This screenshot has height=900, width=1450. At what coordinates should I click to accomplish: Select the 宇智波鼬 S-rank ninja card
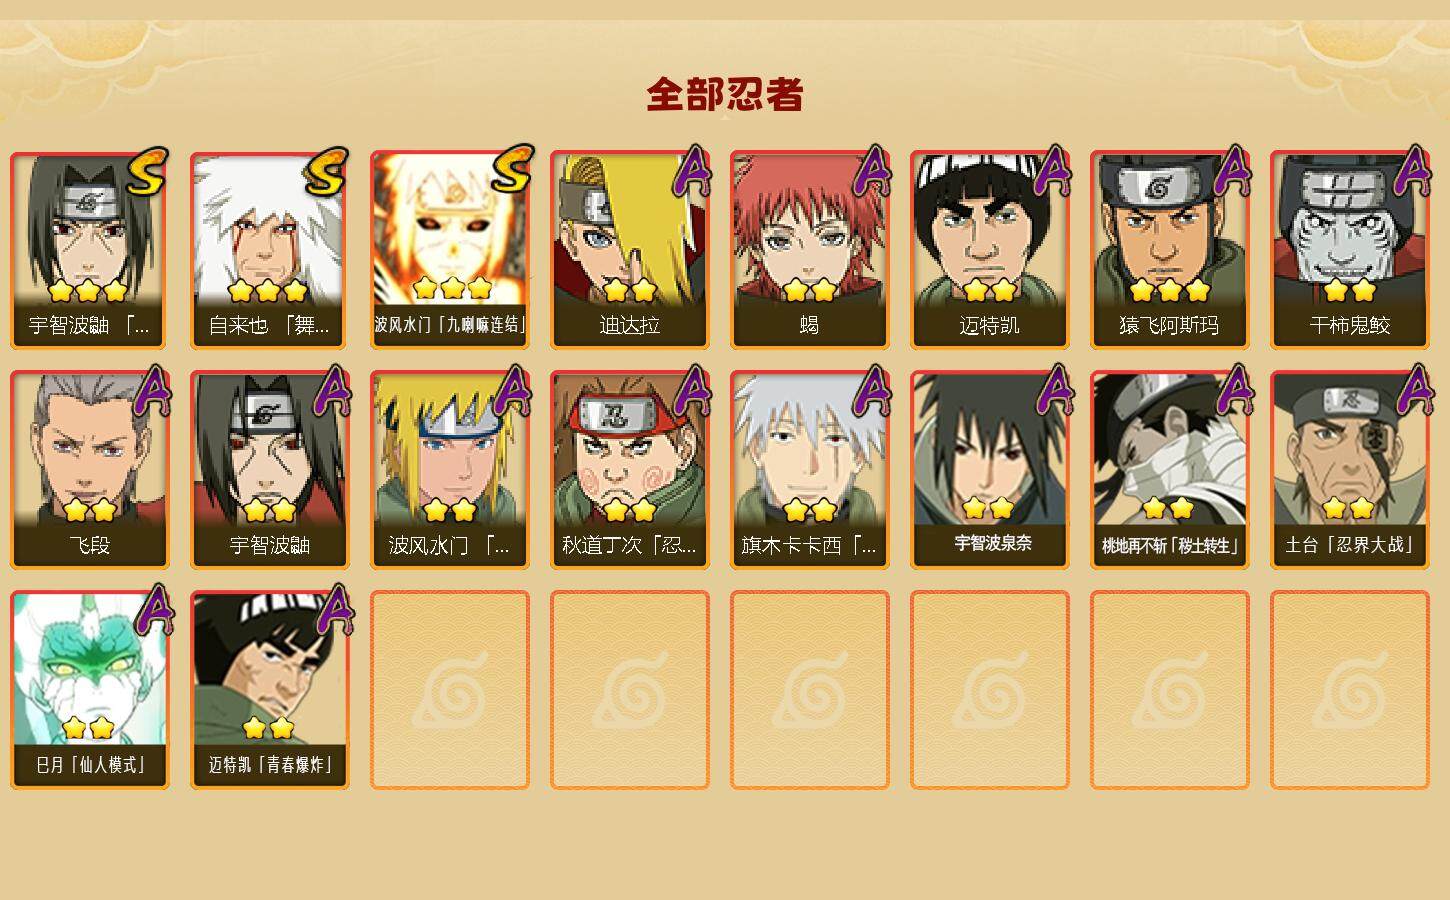pyautogui.click(x=90, y=250)
